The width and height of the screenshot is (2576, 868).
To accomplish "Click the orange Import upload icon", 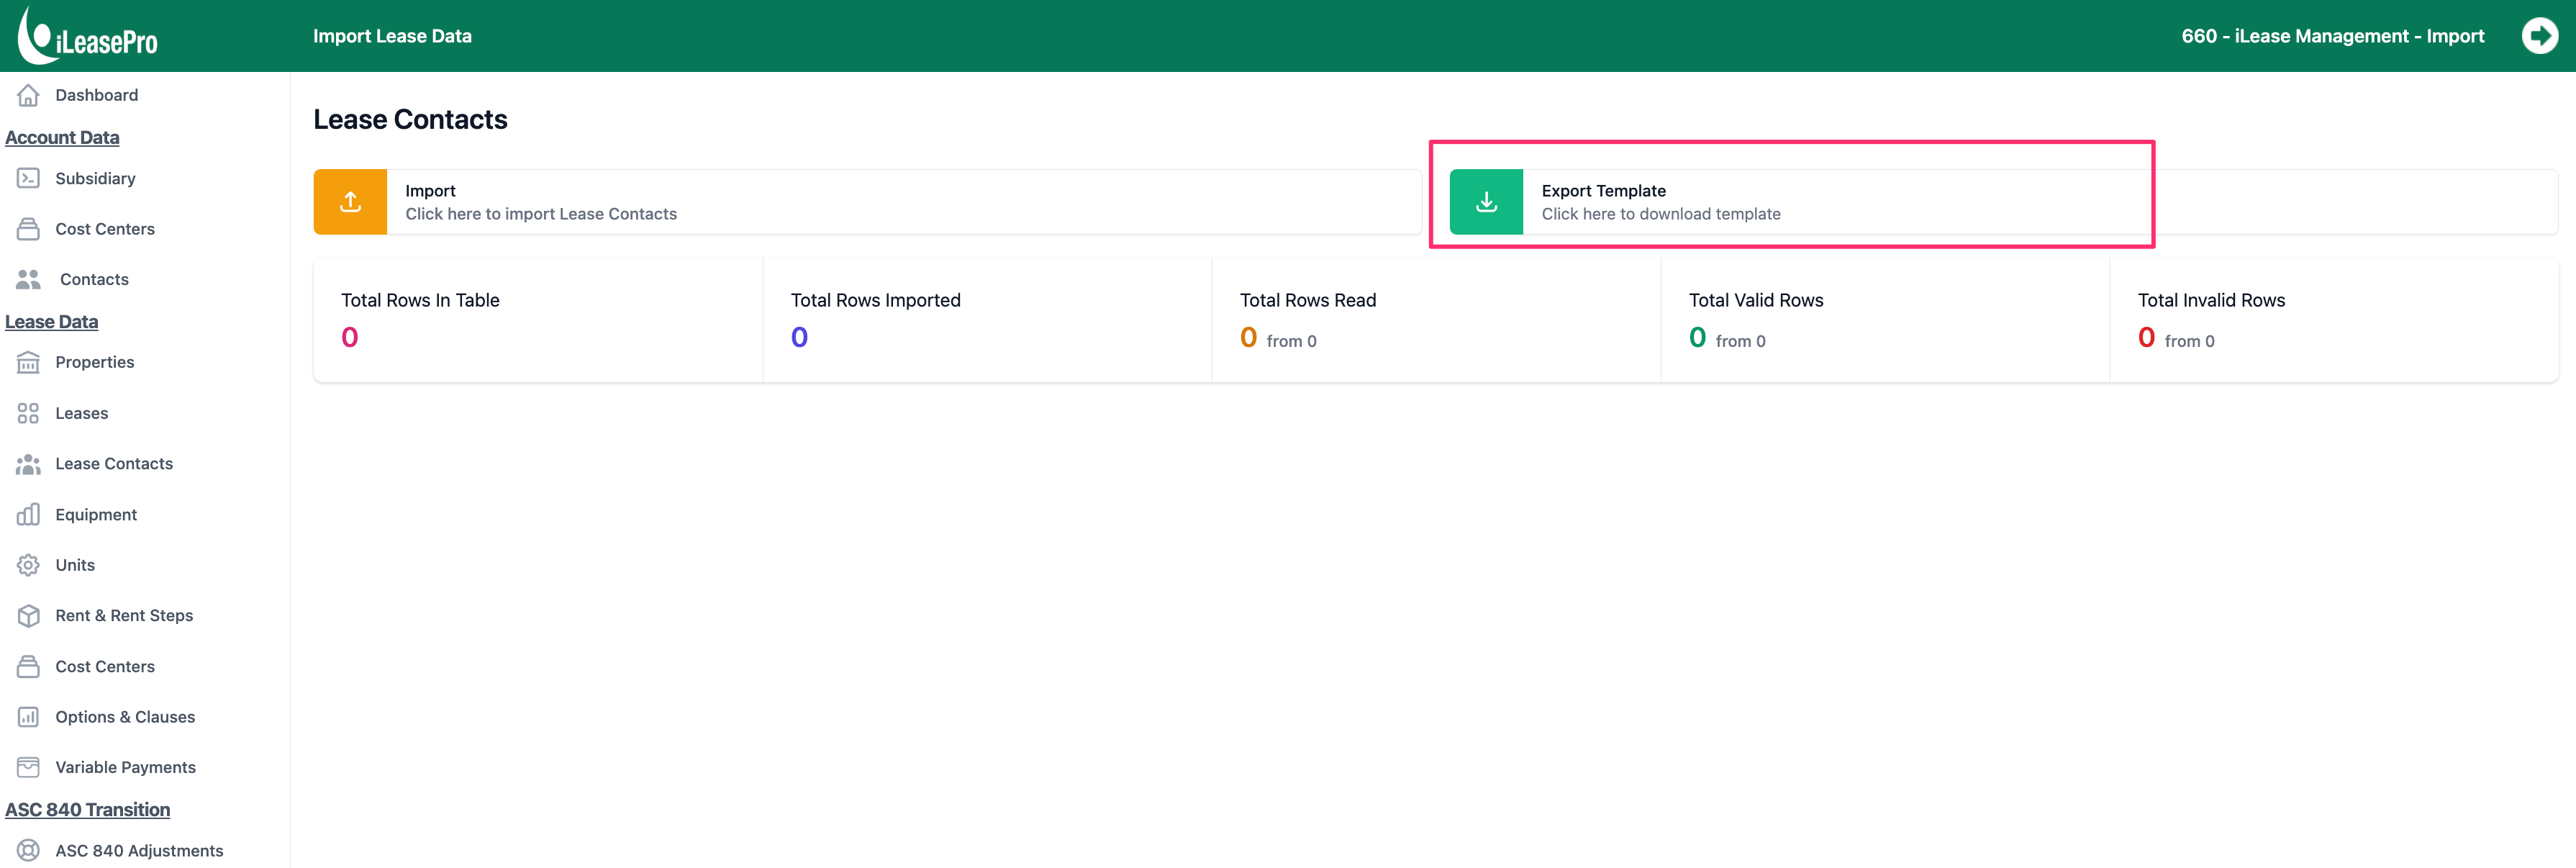I will (x=350, y=202).
